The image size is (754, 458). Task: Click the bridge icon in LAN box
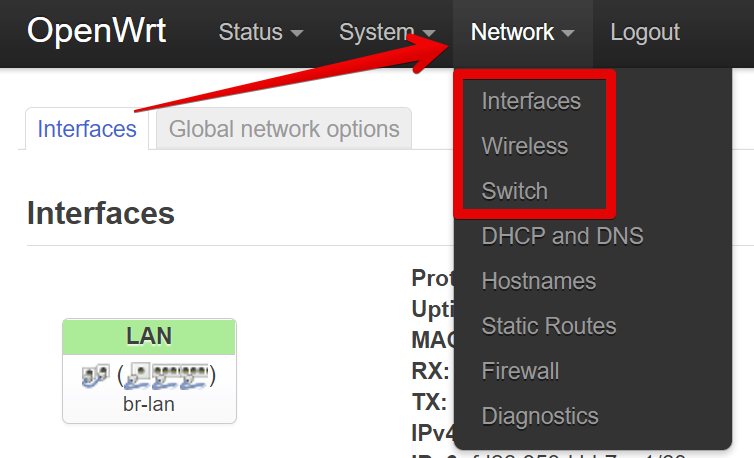[x=95, y=376]
